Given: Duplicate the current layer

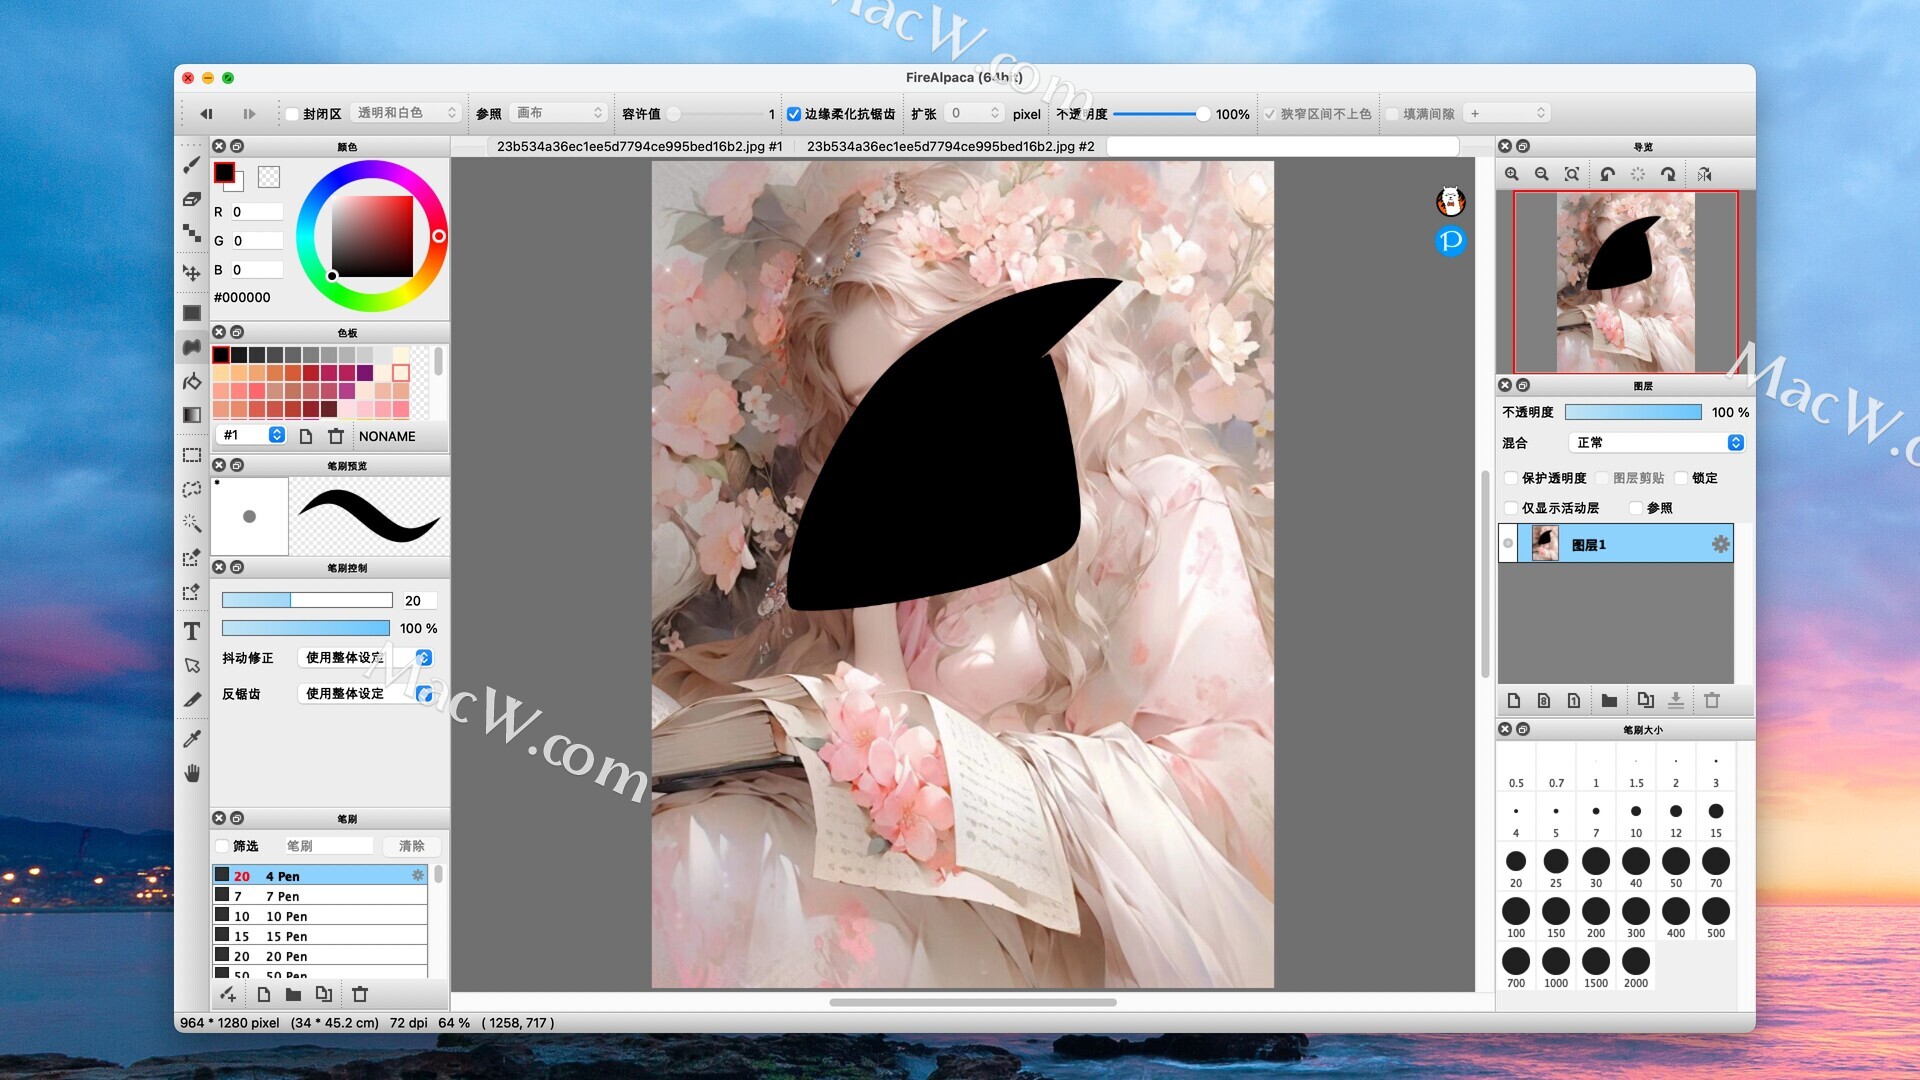Looking at the screenshot, I should pos(1645,701).
